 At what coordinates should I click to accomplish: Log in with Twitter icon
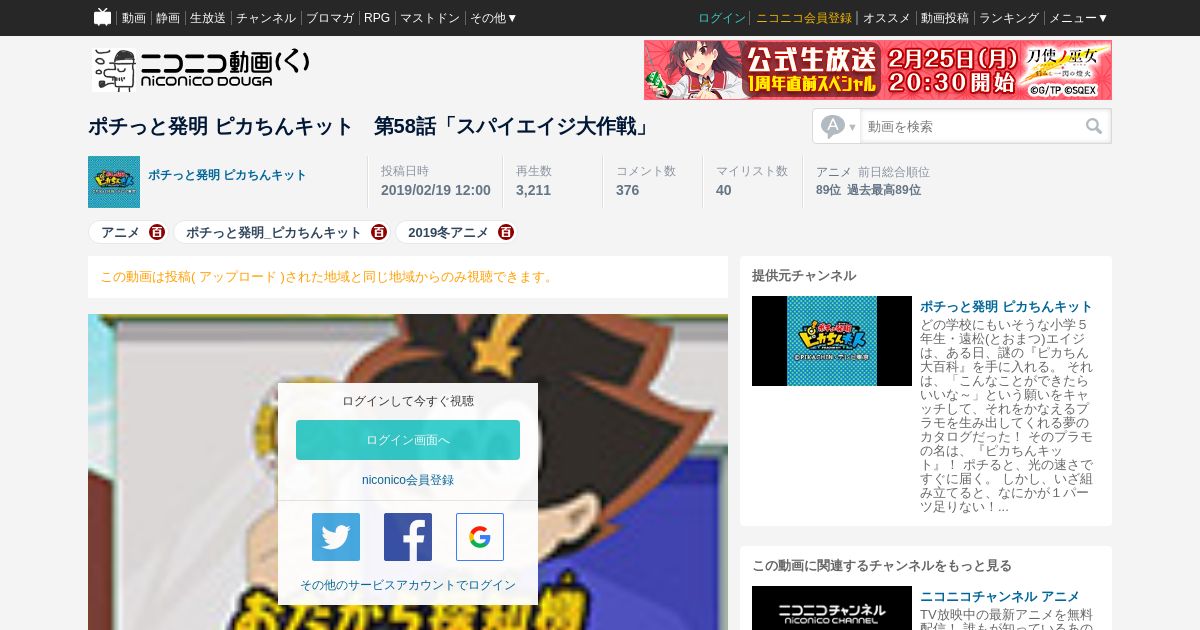336,537
